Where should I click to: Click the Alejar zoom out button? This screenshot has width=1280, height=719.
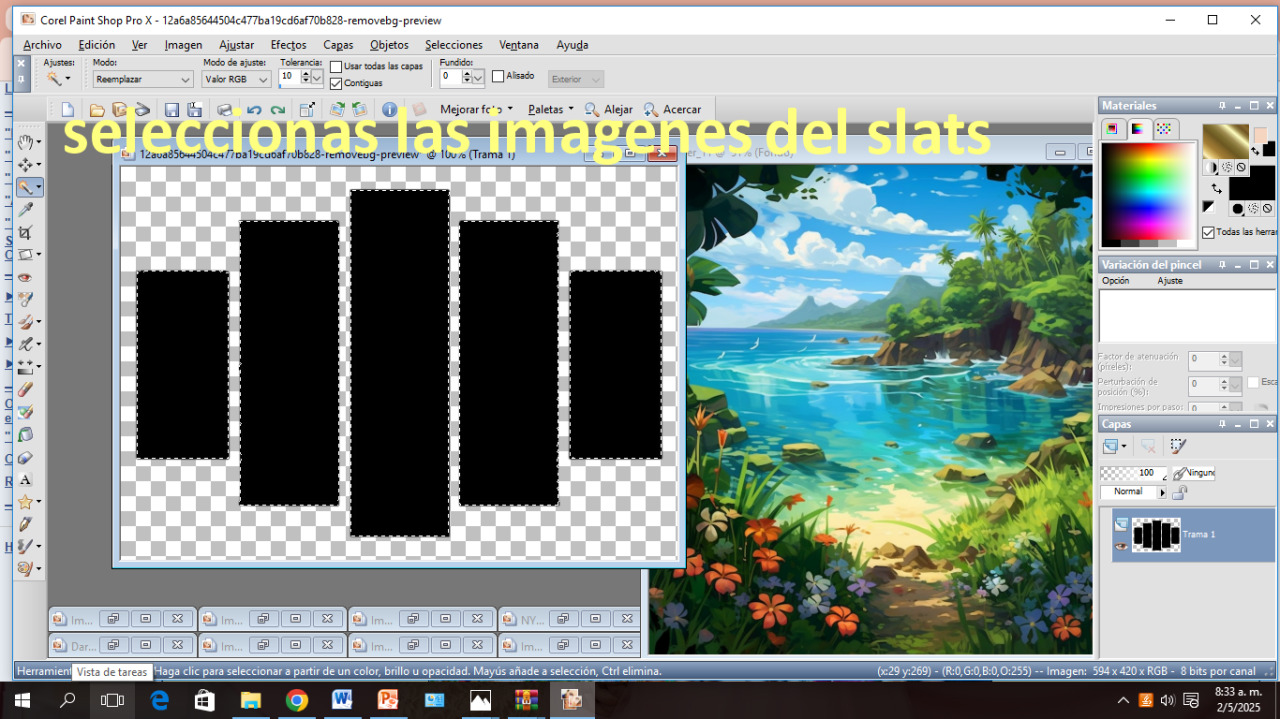609,110
